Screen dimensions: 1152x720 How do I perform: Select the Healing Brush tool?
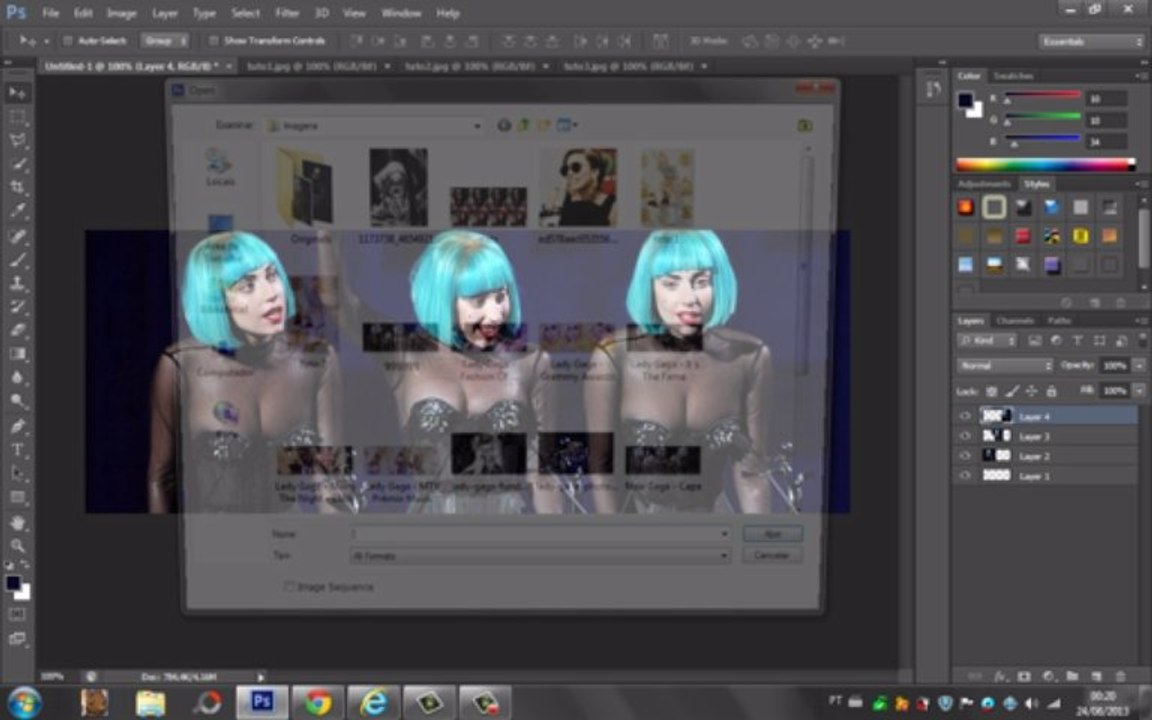18,236
